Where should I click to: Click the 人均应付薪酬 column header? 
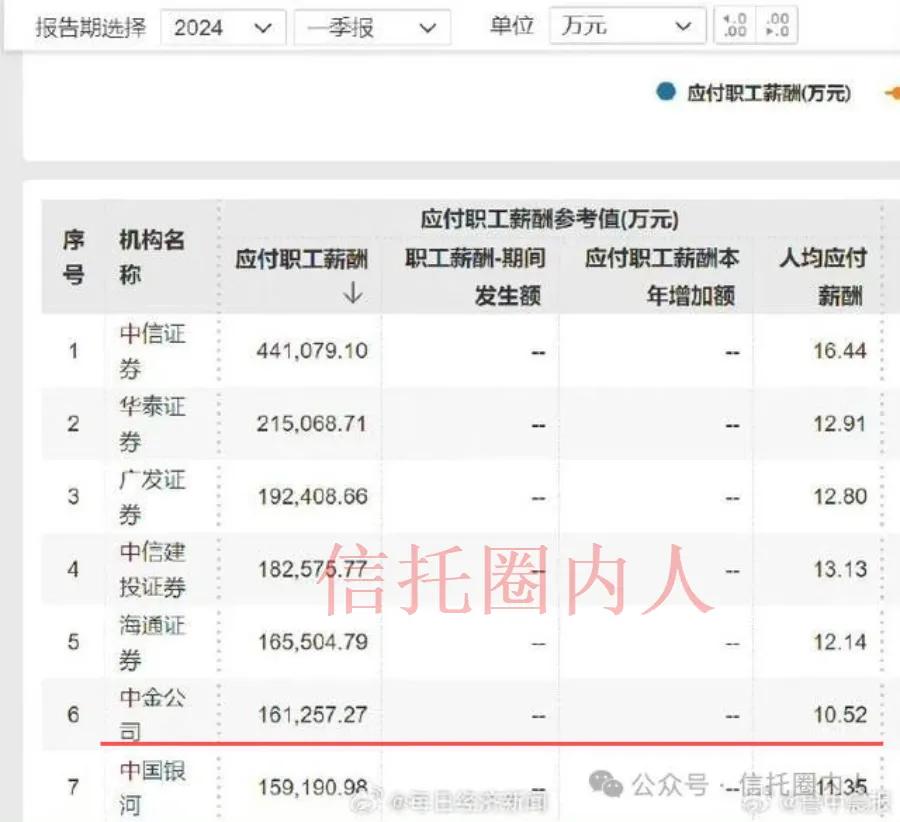click(823, 277)
